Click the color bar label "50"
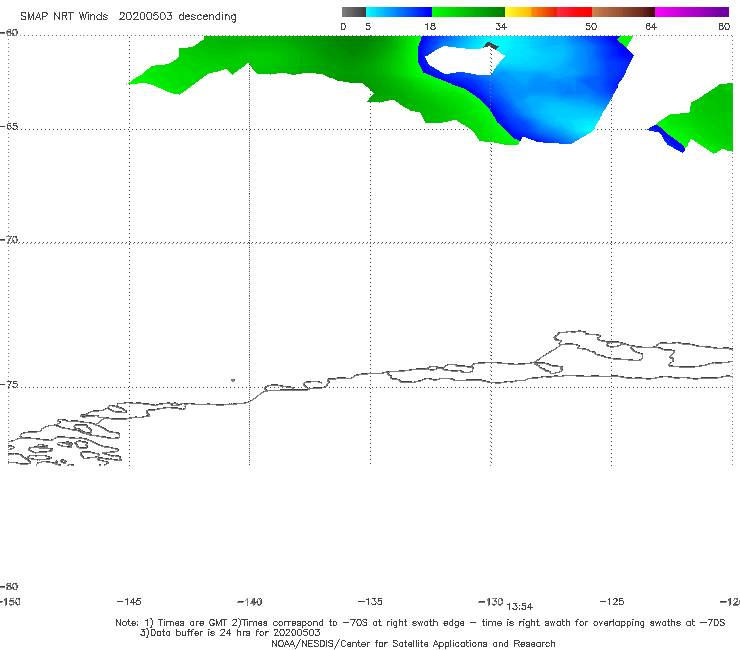This screenshot has height=650, width=740. click(x=591, y=26)
